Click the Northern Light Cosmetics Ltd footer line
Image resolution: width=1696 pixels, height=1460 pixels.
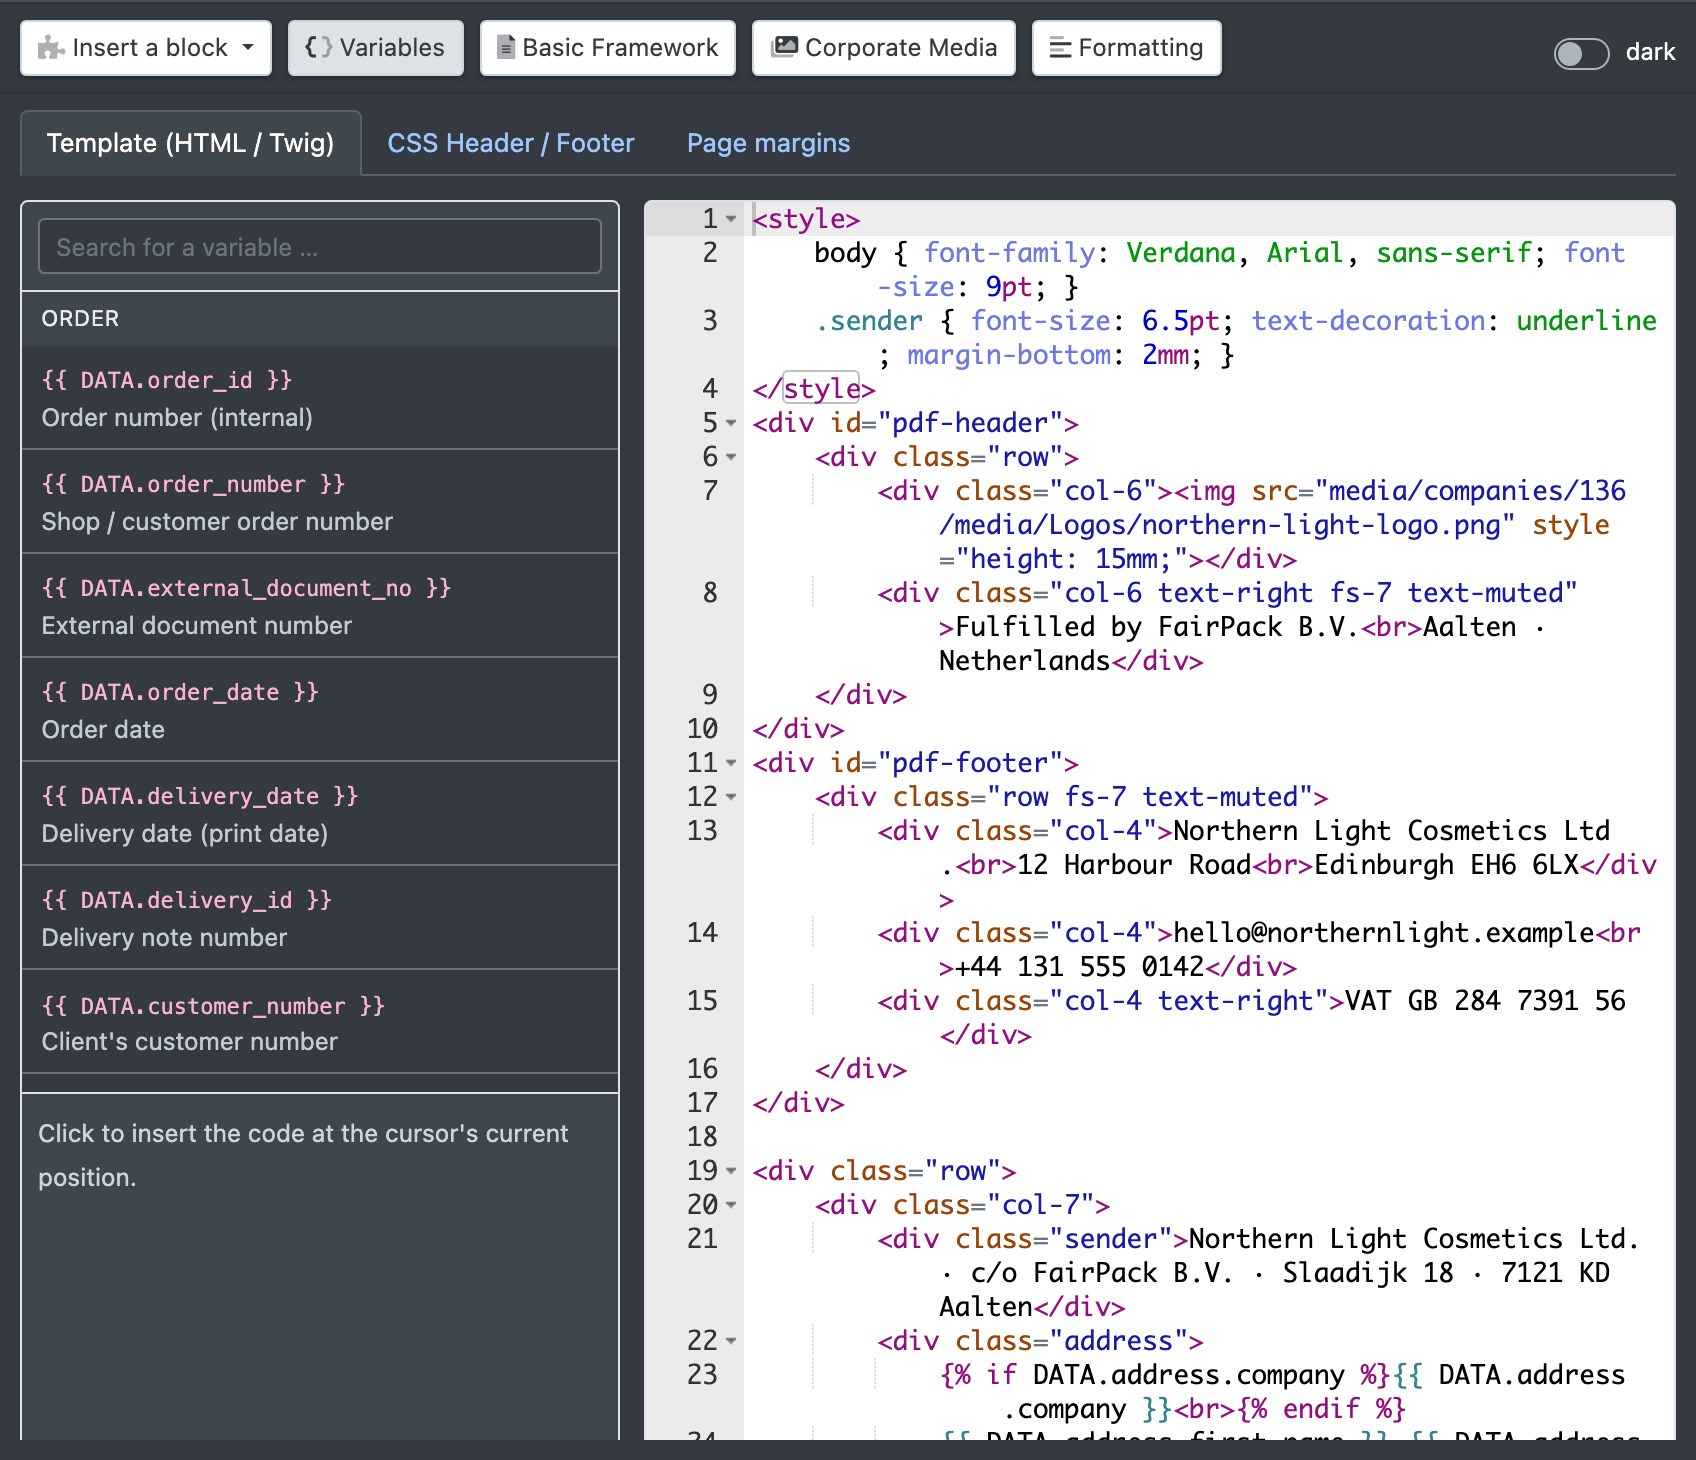(1210, 865)
